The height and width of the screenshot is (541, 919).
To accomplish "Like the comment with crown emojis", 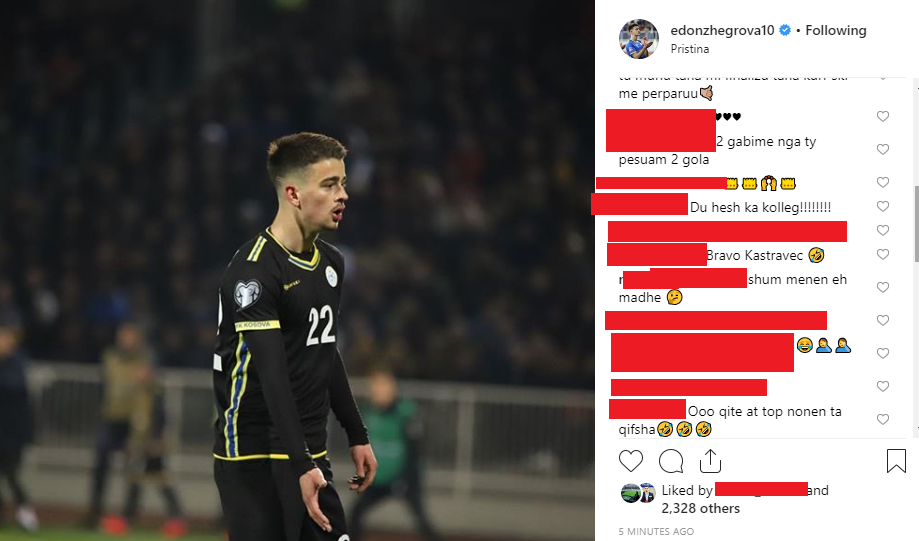I will [883, 182].
